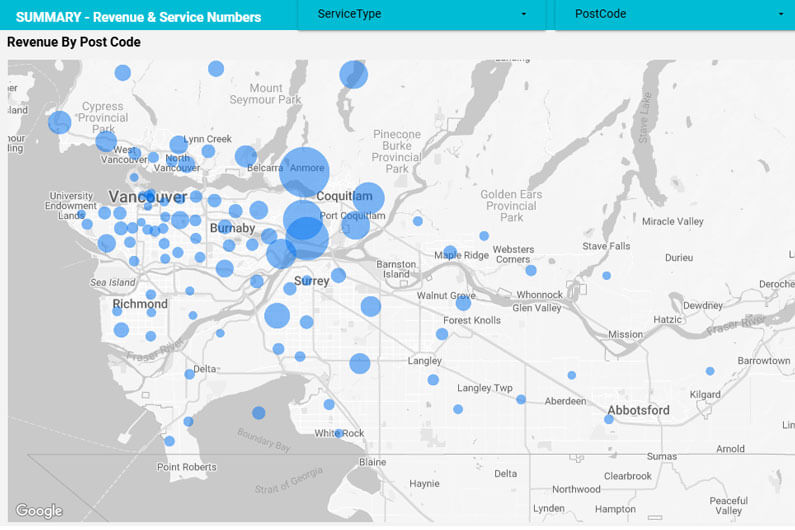The image size is (795, 530).
Task: Click the Sea Island label
Action: click(113, 282)
